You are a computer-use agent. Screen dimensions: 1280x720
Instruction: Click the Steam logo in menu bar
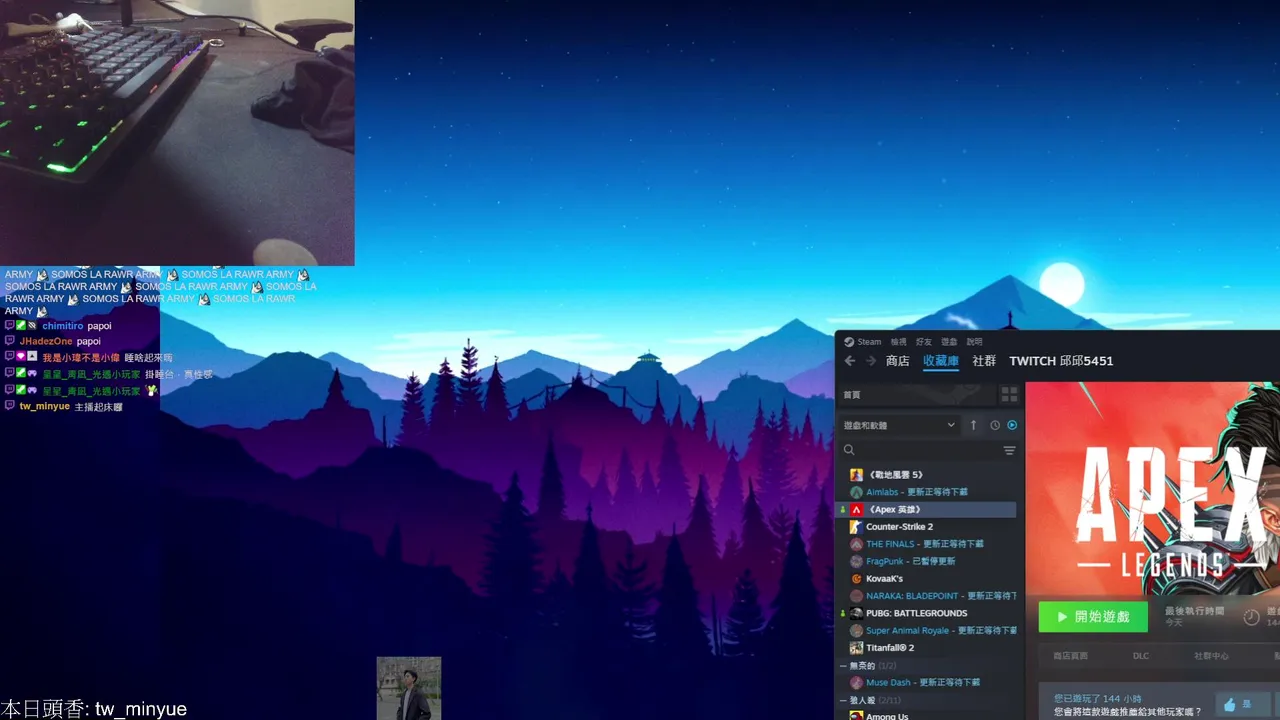849,342
